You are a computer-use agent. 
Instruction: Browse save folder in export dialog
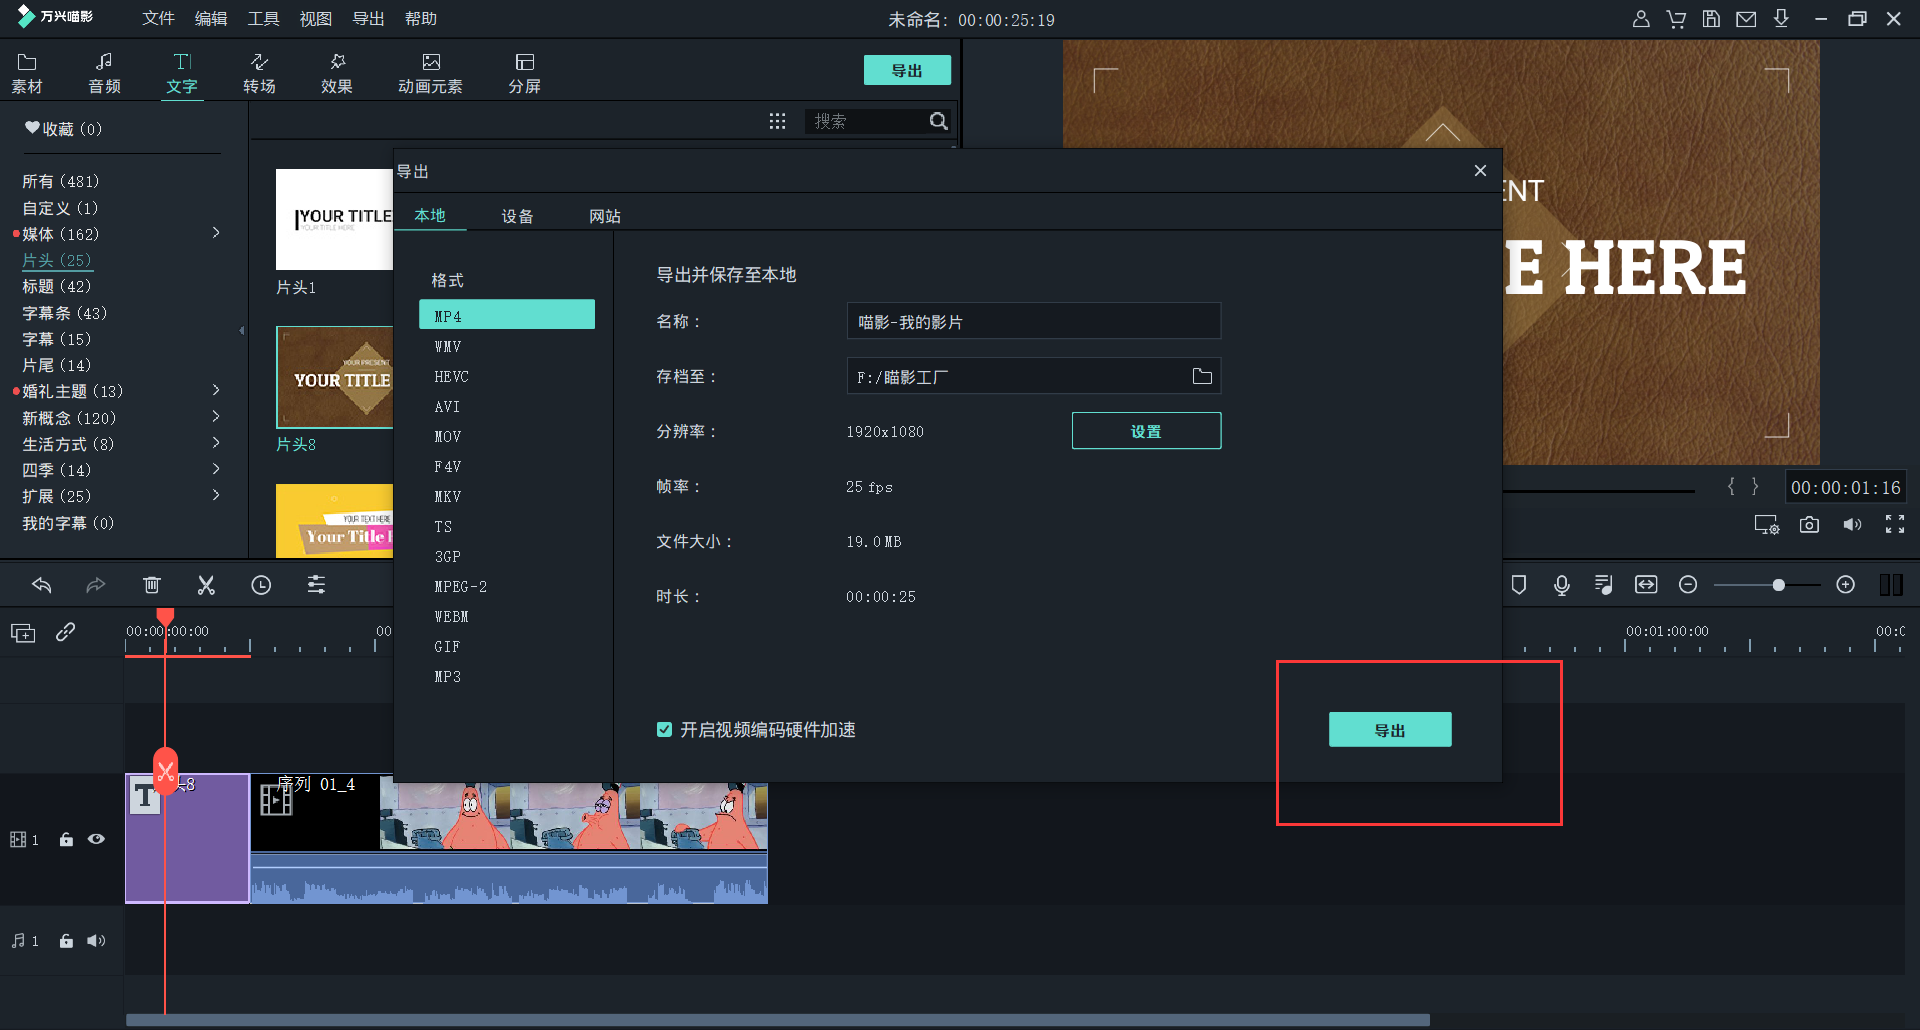pos(1202,376)
